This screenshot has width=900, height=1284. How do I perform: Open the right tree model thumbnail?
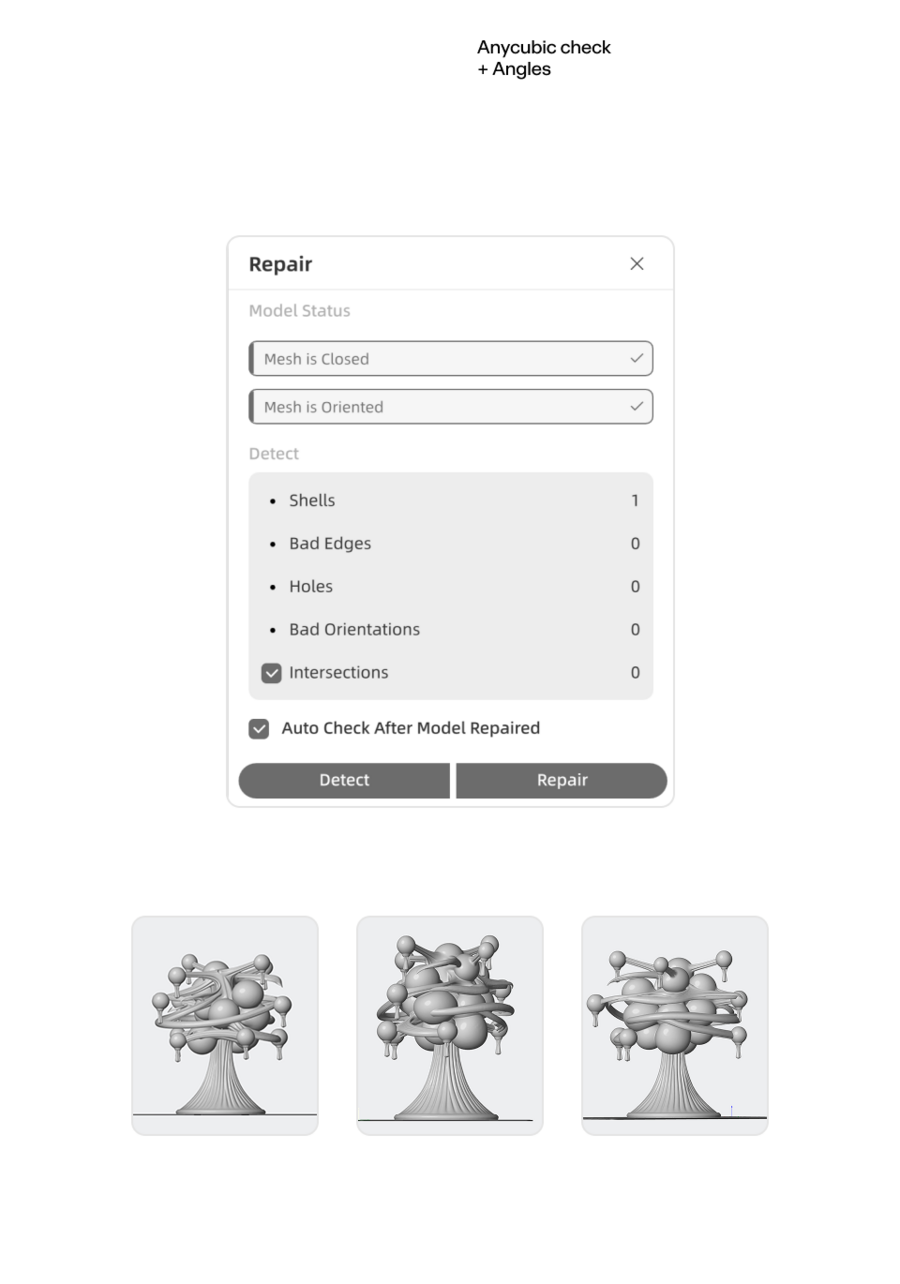tap(675, 1025)
